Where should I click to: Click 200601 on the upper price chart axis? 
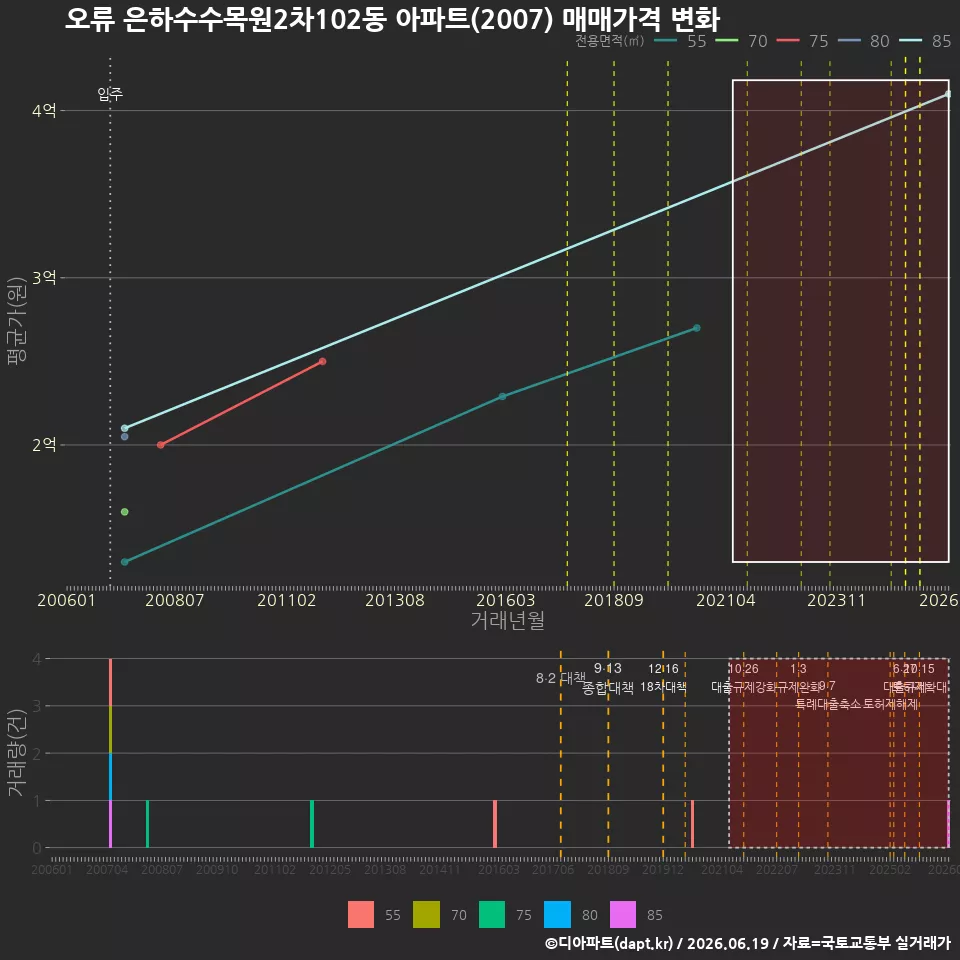click(67, 600)
